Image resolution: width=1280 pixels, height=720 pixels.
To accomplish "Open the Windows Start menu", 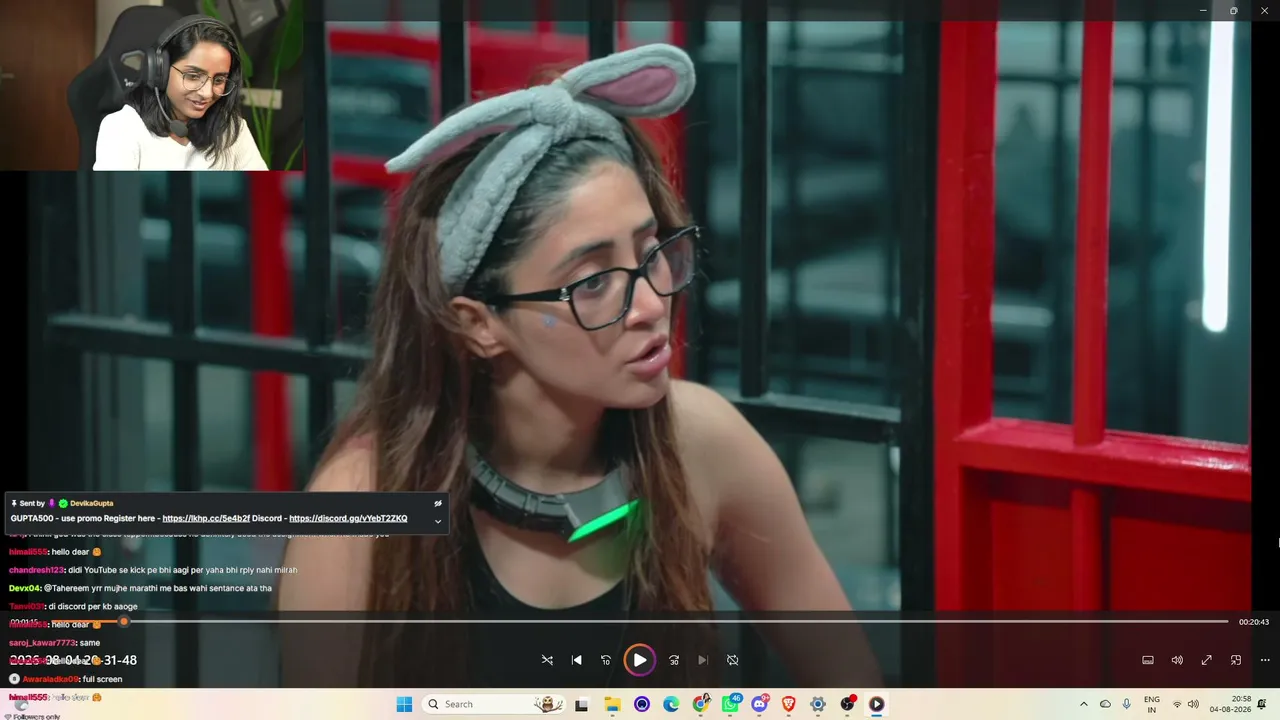I will 404,704.
